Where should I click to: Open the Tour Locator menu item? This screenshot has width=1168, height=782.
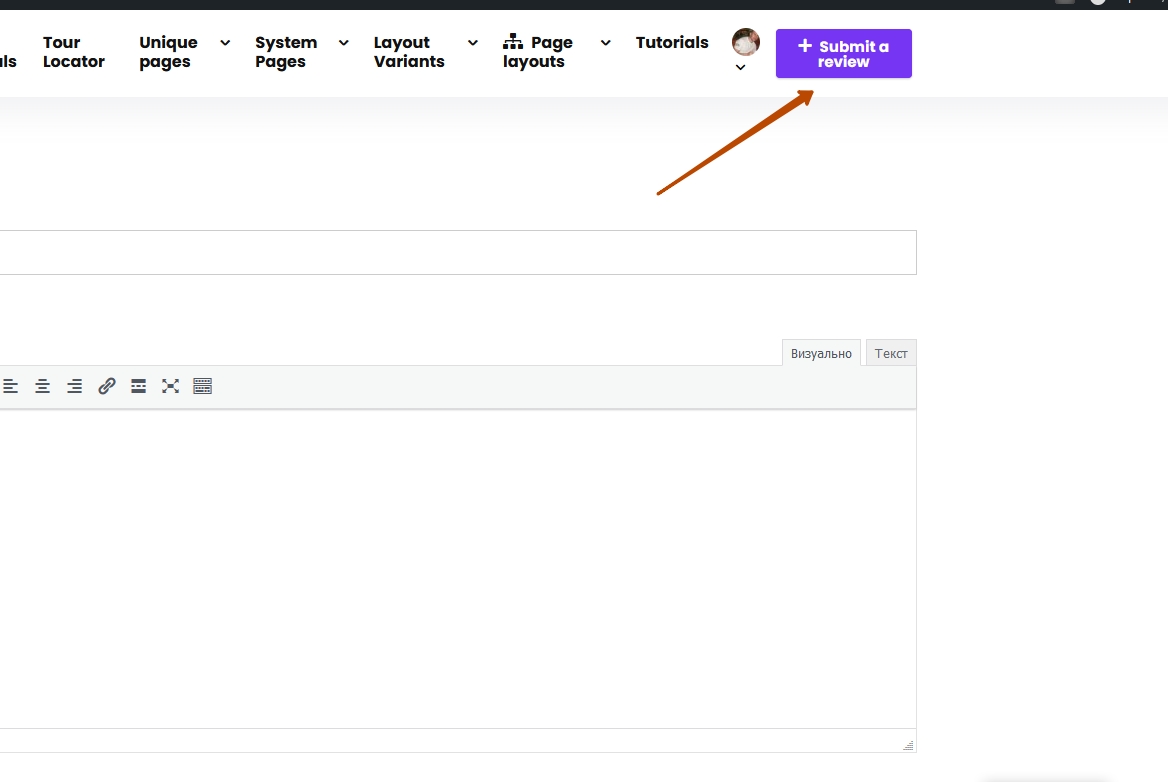[x=73, y=52]
